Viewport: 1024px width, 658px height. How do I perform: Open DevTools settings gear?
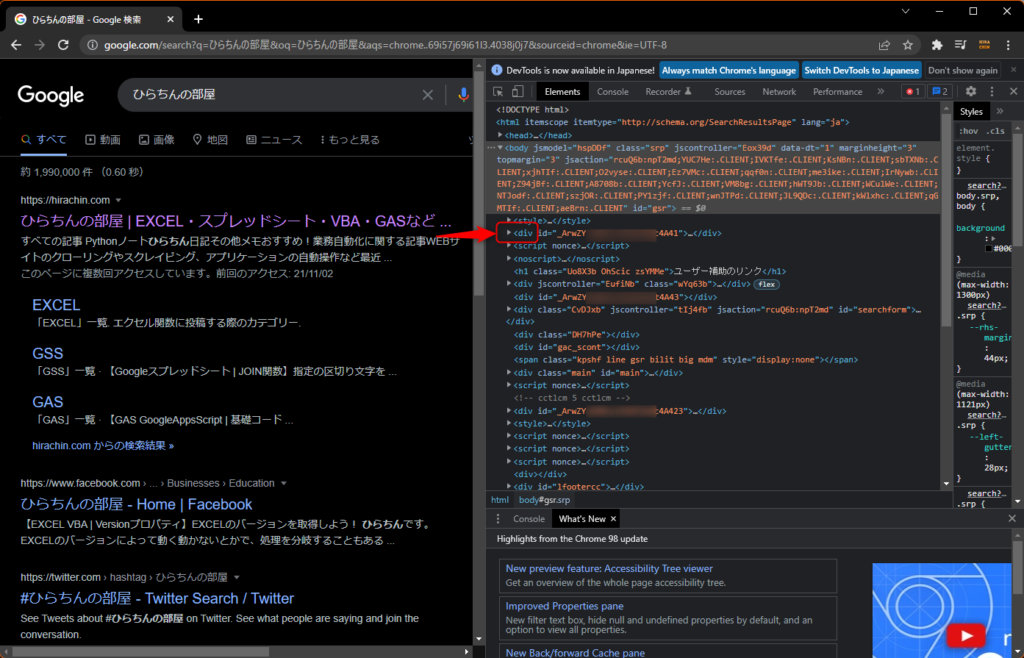(969, 91)
